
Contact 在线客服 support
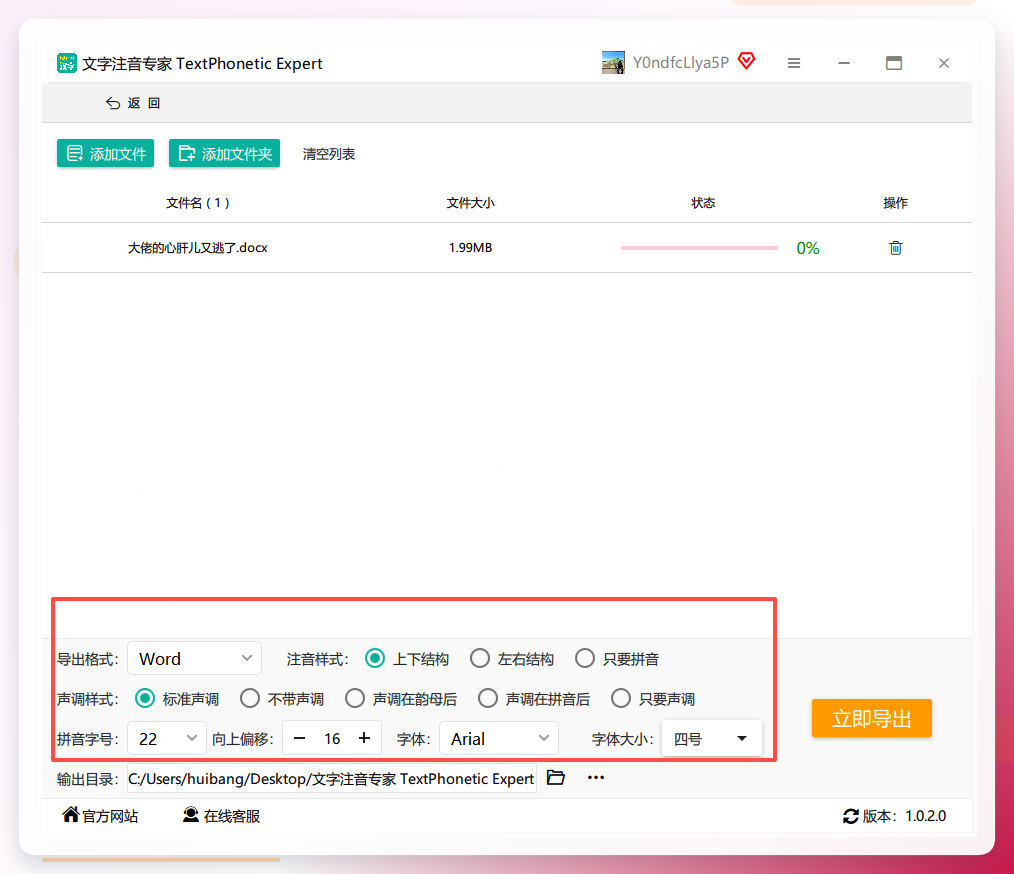pyautogui.click(x=221, y=815)
